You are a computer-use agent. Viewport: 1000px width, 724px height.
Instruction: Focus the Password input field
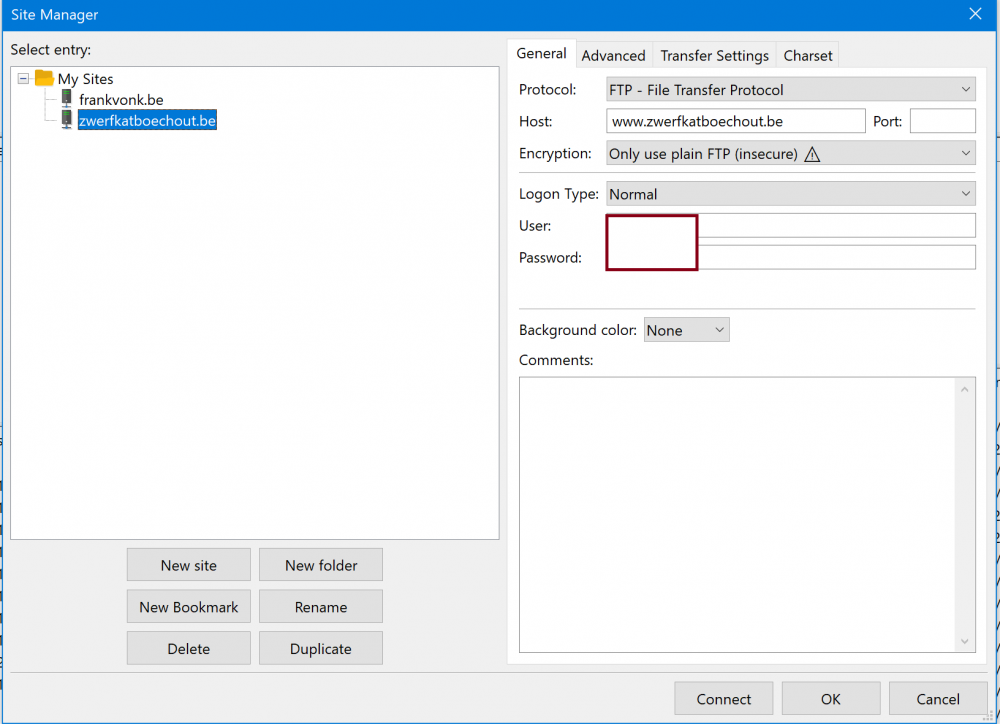point(791,258)
